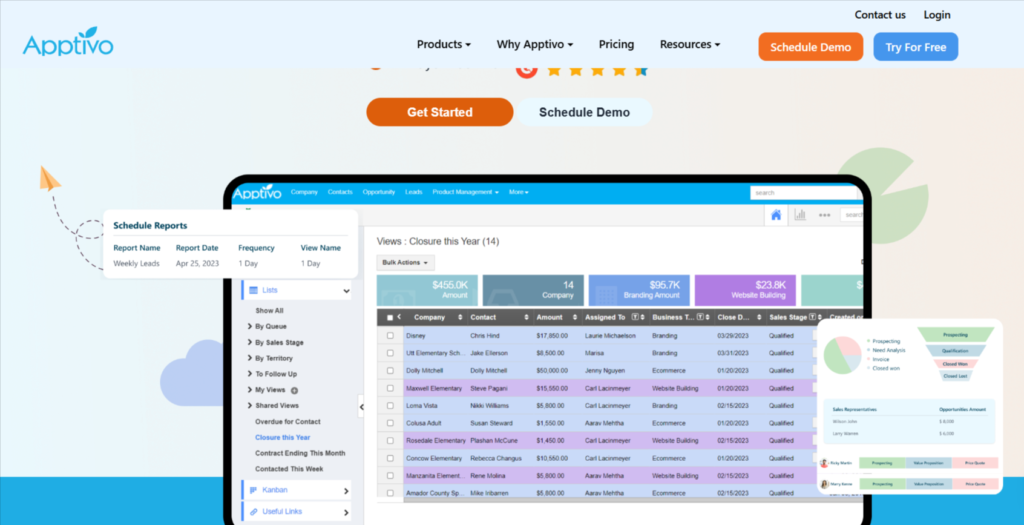Click the Useful Links chain icon
This screenshot has height=525, width=1024.
[x=253, y=511]
